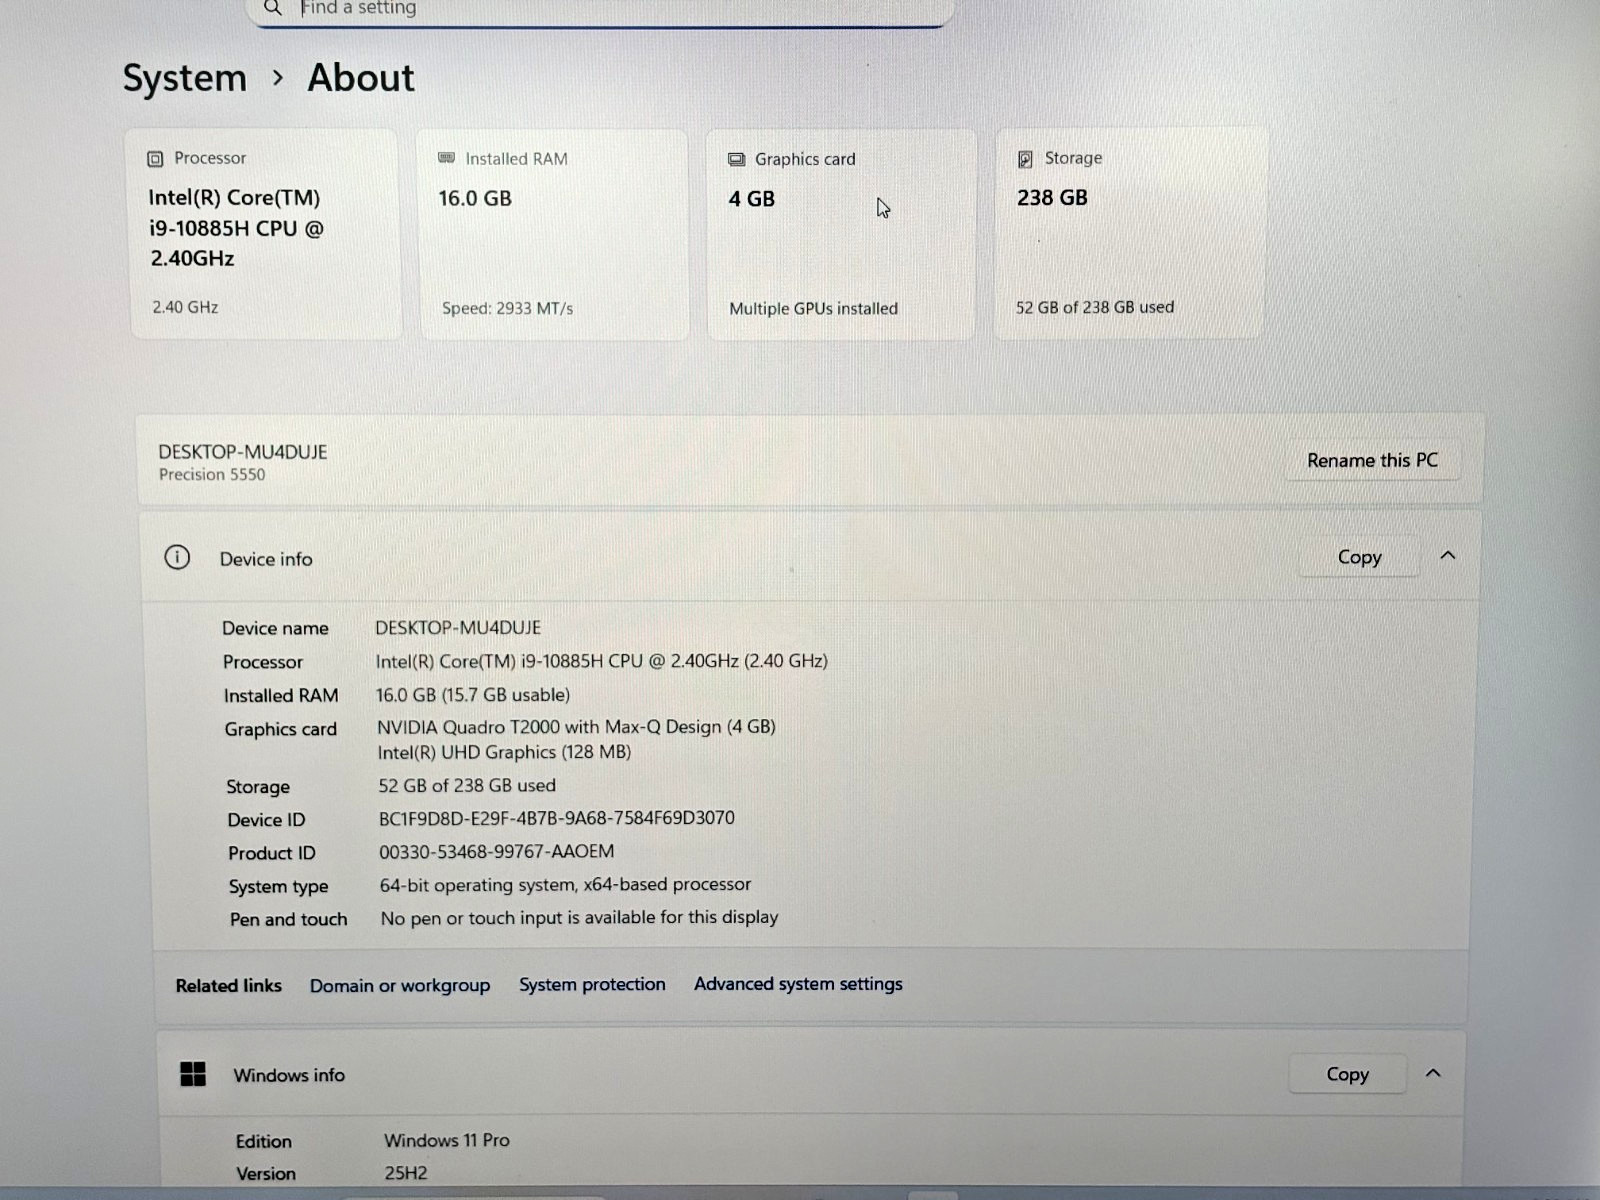Open Advanced system settings link

click(x=798, y=984)
